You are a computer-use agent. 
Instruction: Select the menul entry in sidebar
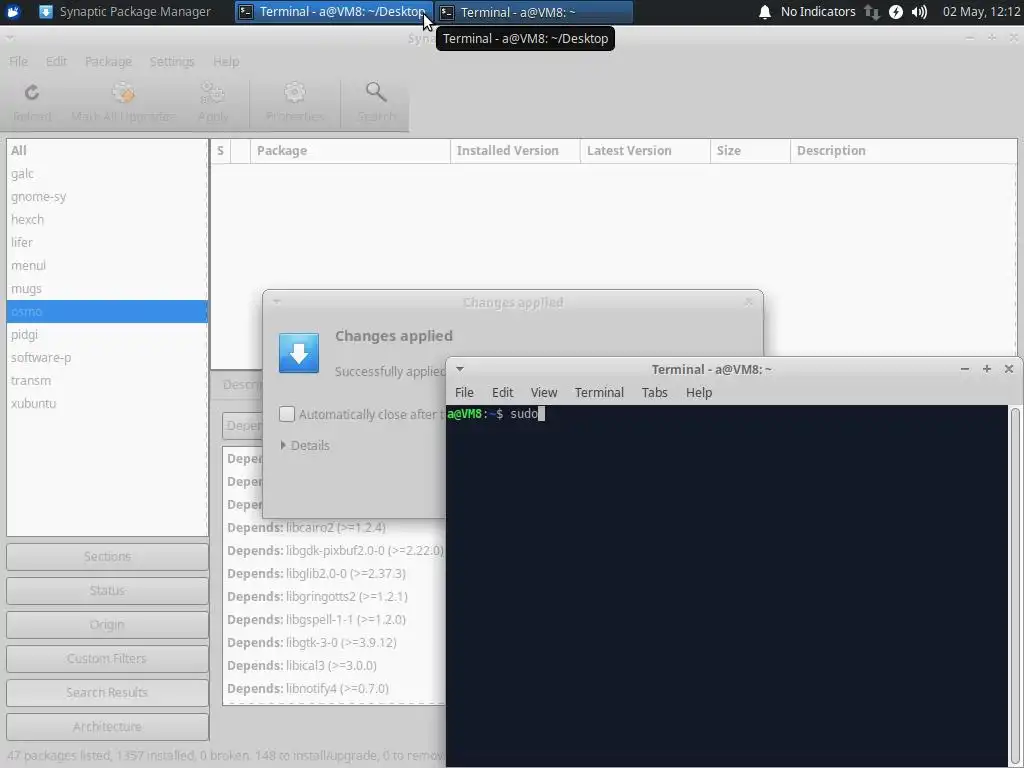107,265
